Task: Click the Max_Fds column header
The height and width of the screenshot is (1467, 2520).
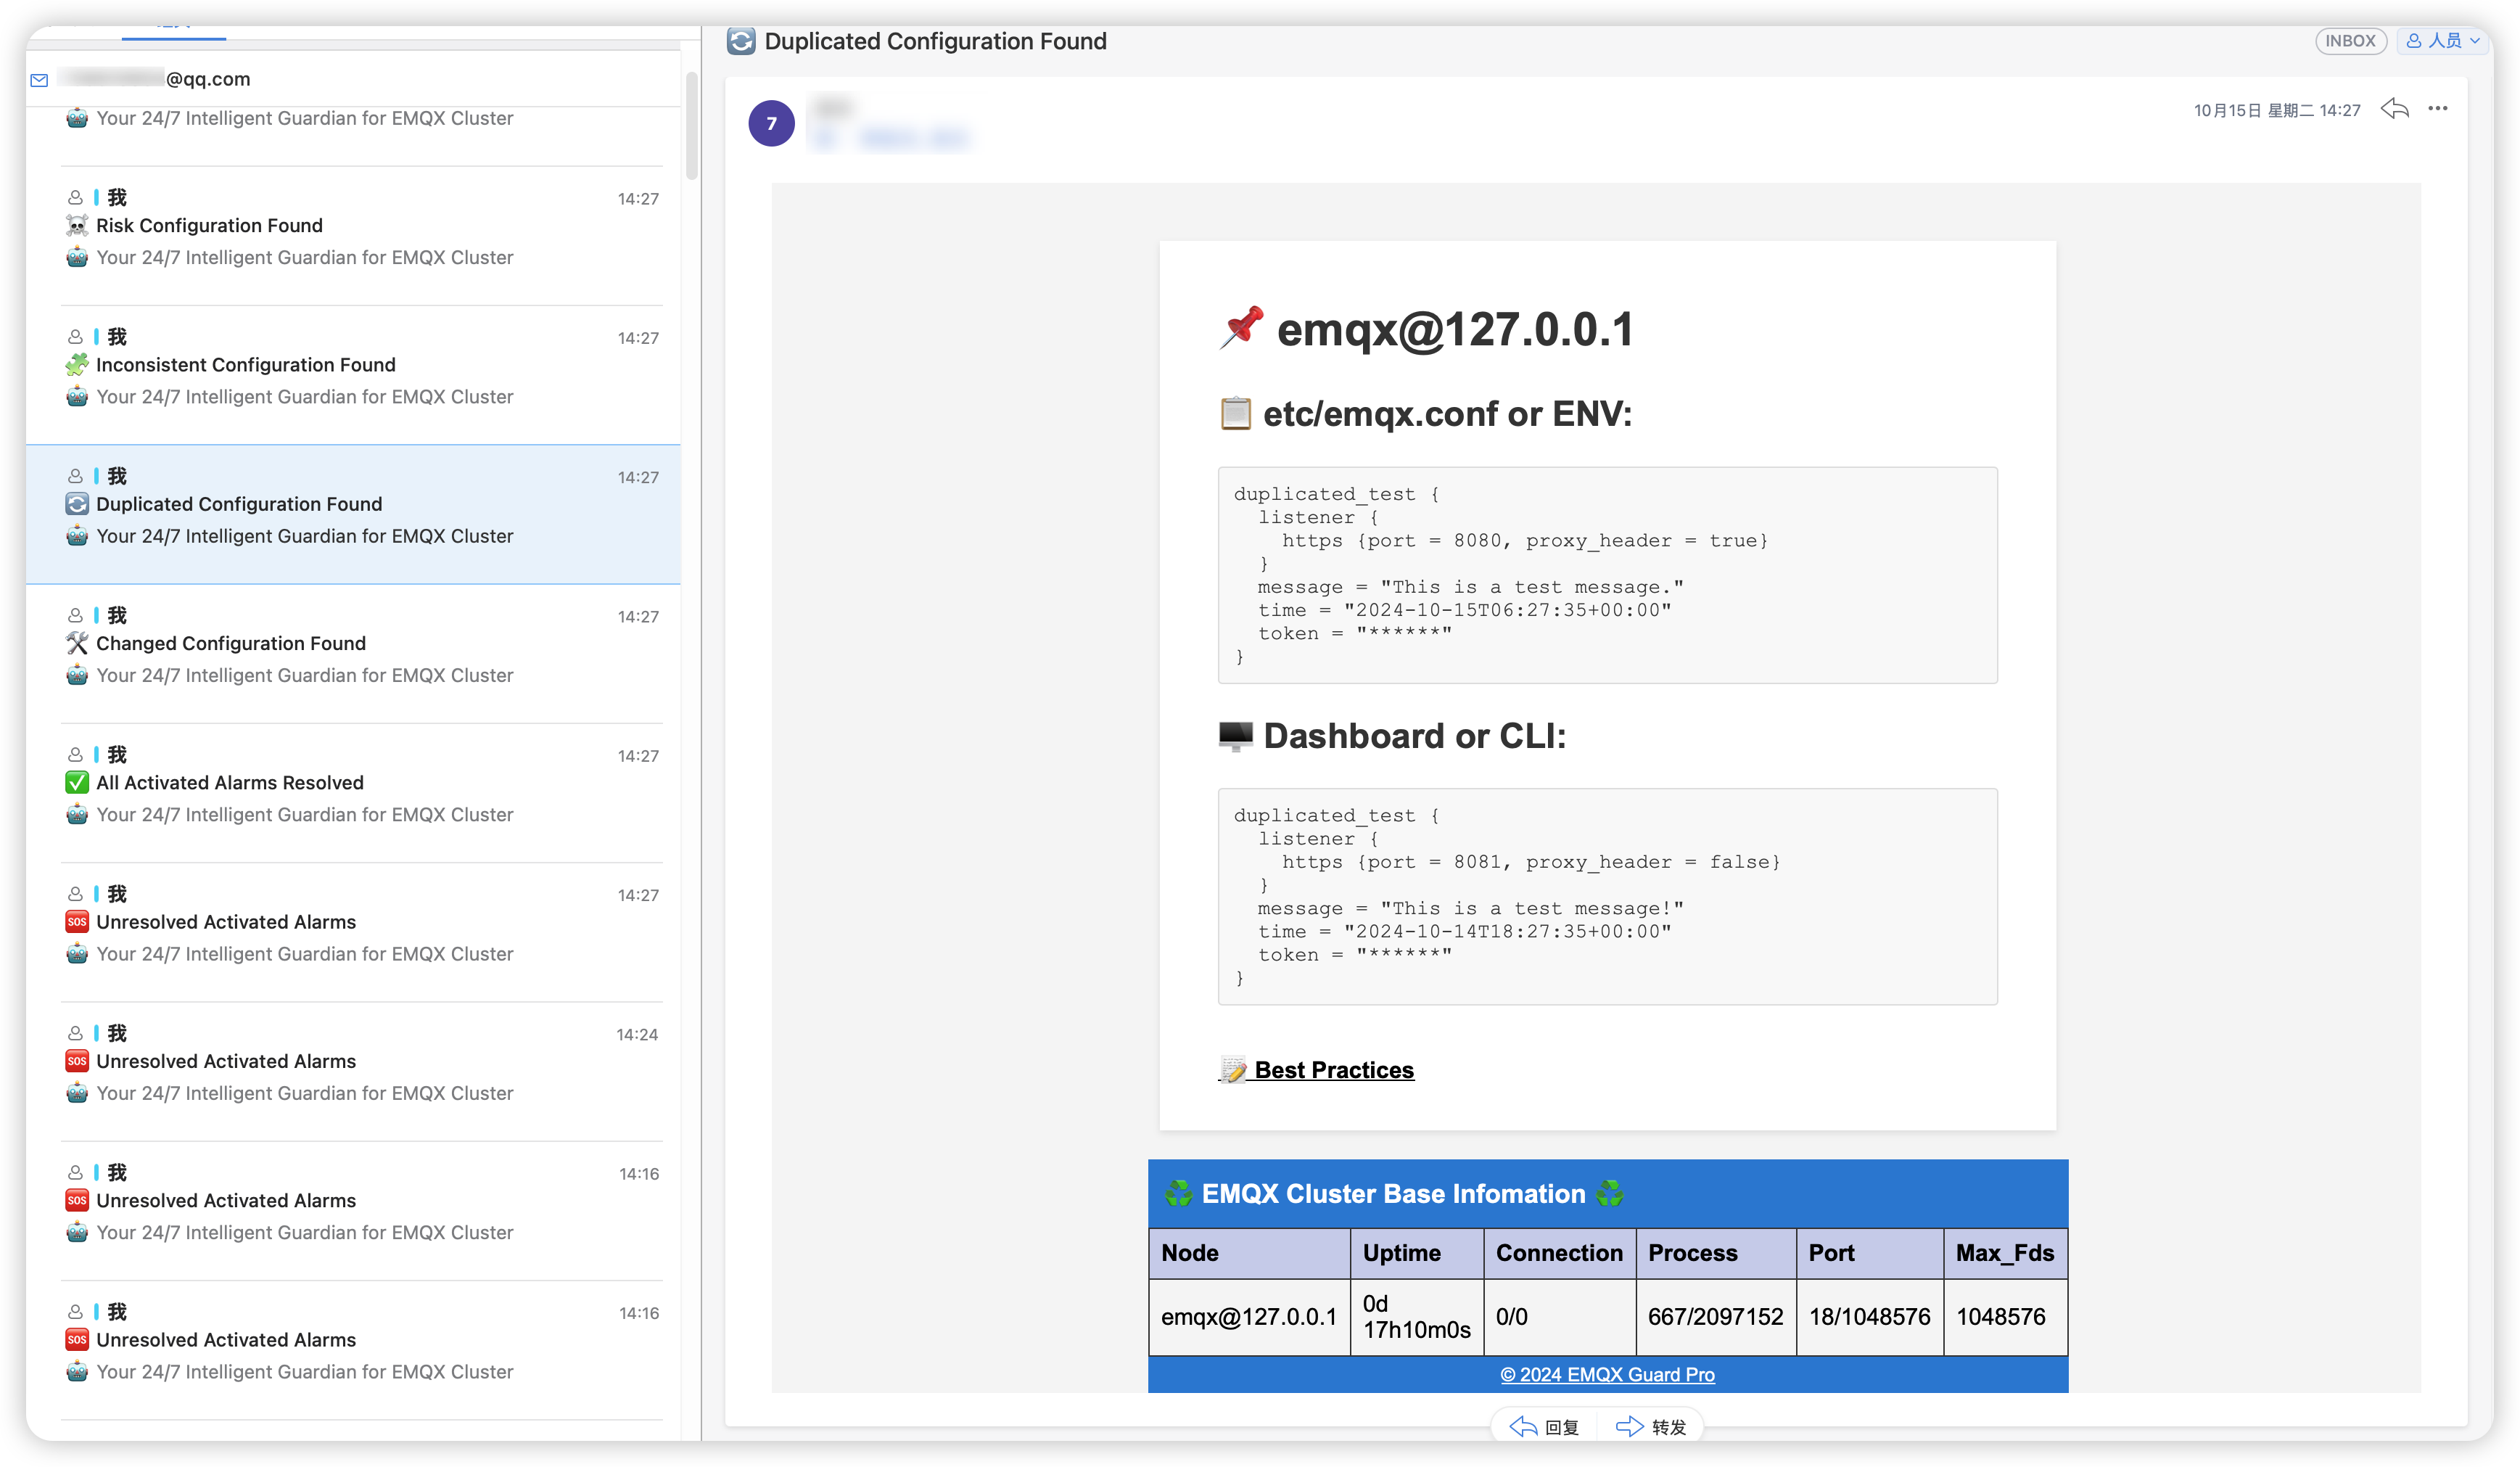Action: [x=2005, y=1253]
